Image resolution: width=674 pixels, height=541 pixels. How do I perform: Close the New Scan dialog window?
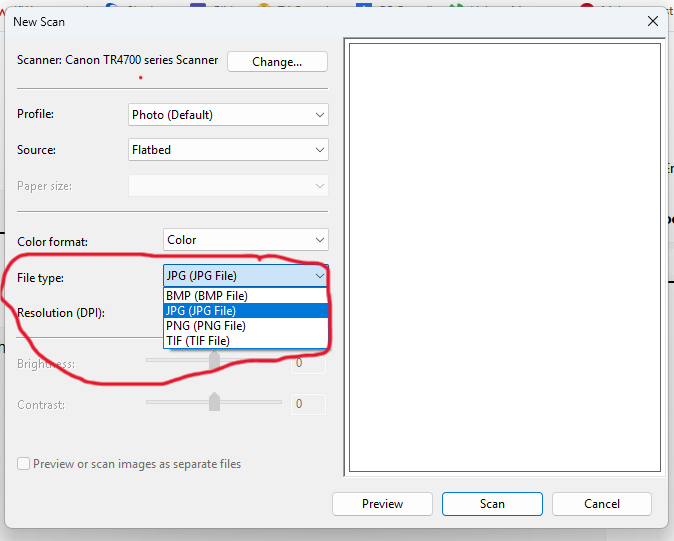(653, 20)
